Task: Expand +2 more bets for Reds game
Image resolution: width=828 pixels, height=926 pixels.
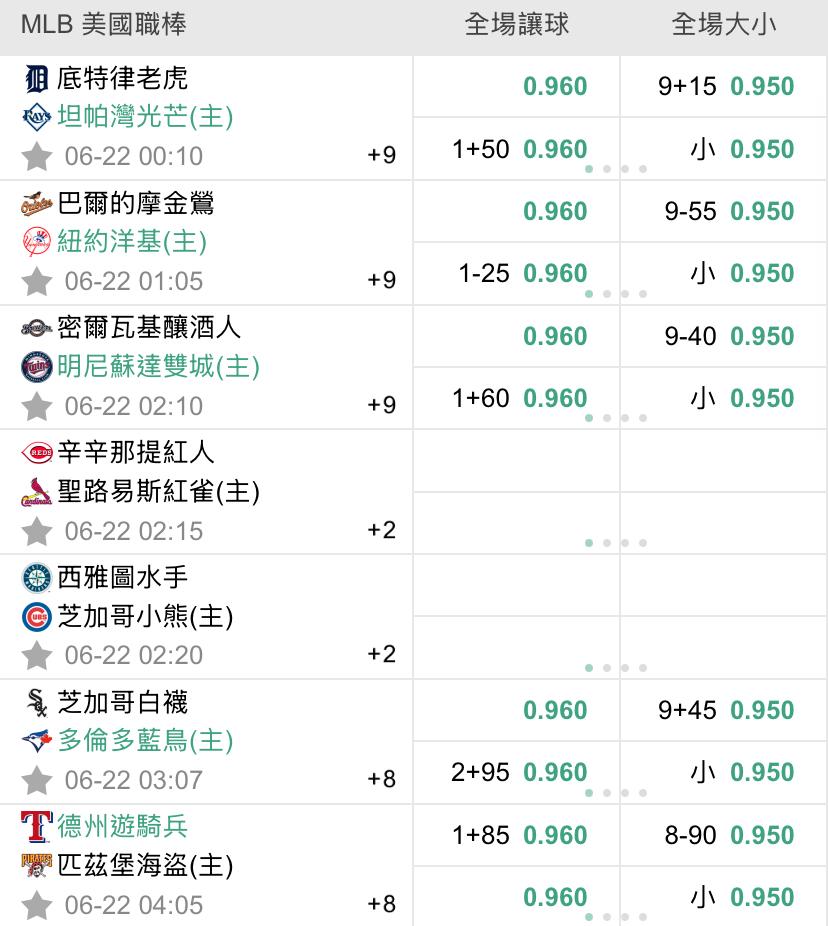Action: click(x=382, y=530)
